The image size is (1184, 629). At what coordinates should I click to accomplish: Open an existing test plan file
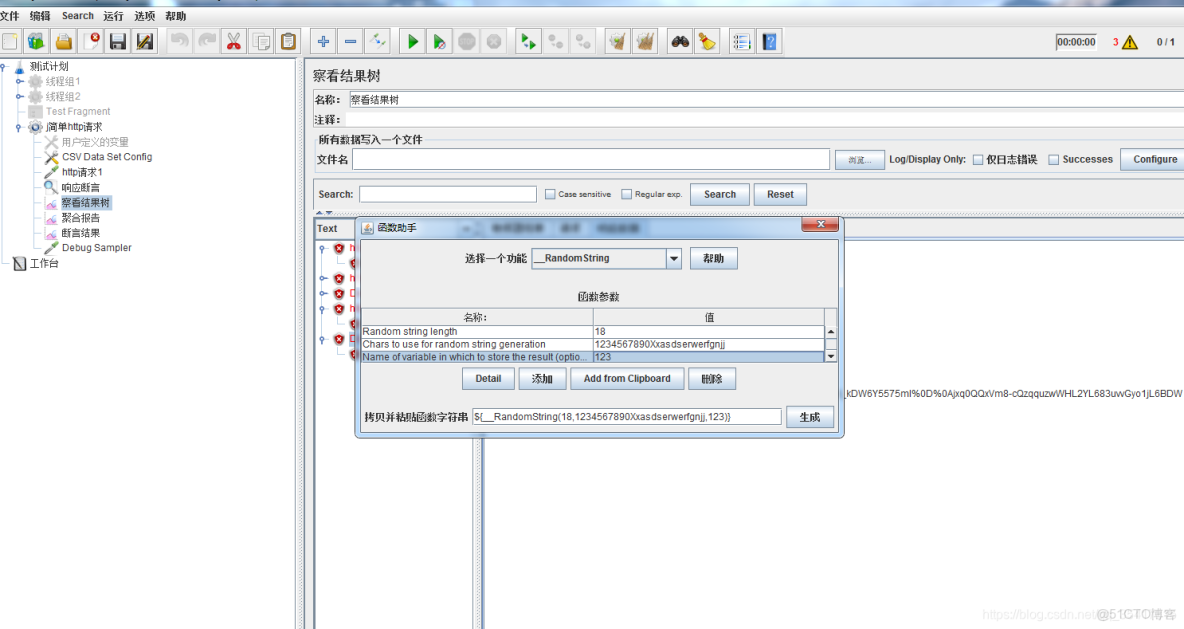(62, 40)
